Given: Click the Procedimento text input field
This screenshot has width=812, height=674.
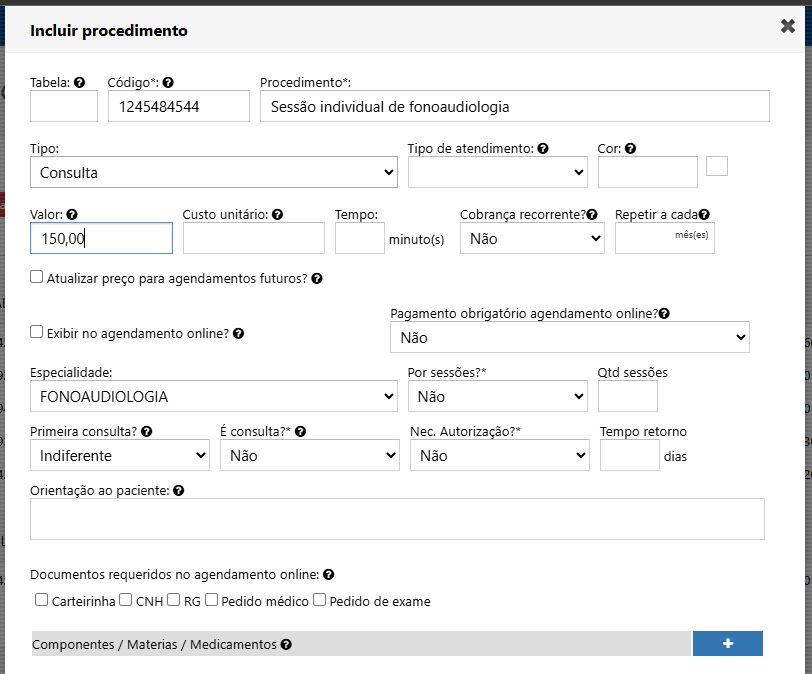Looking at the screenshot, I should point(514,106).
